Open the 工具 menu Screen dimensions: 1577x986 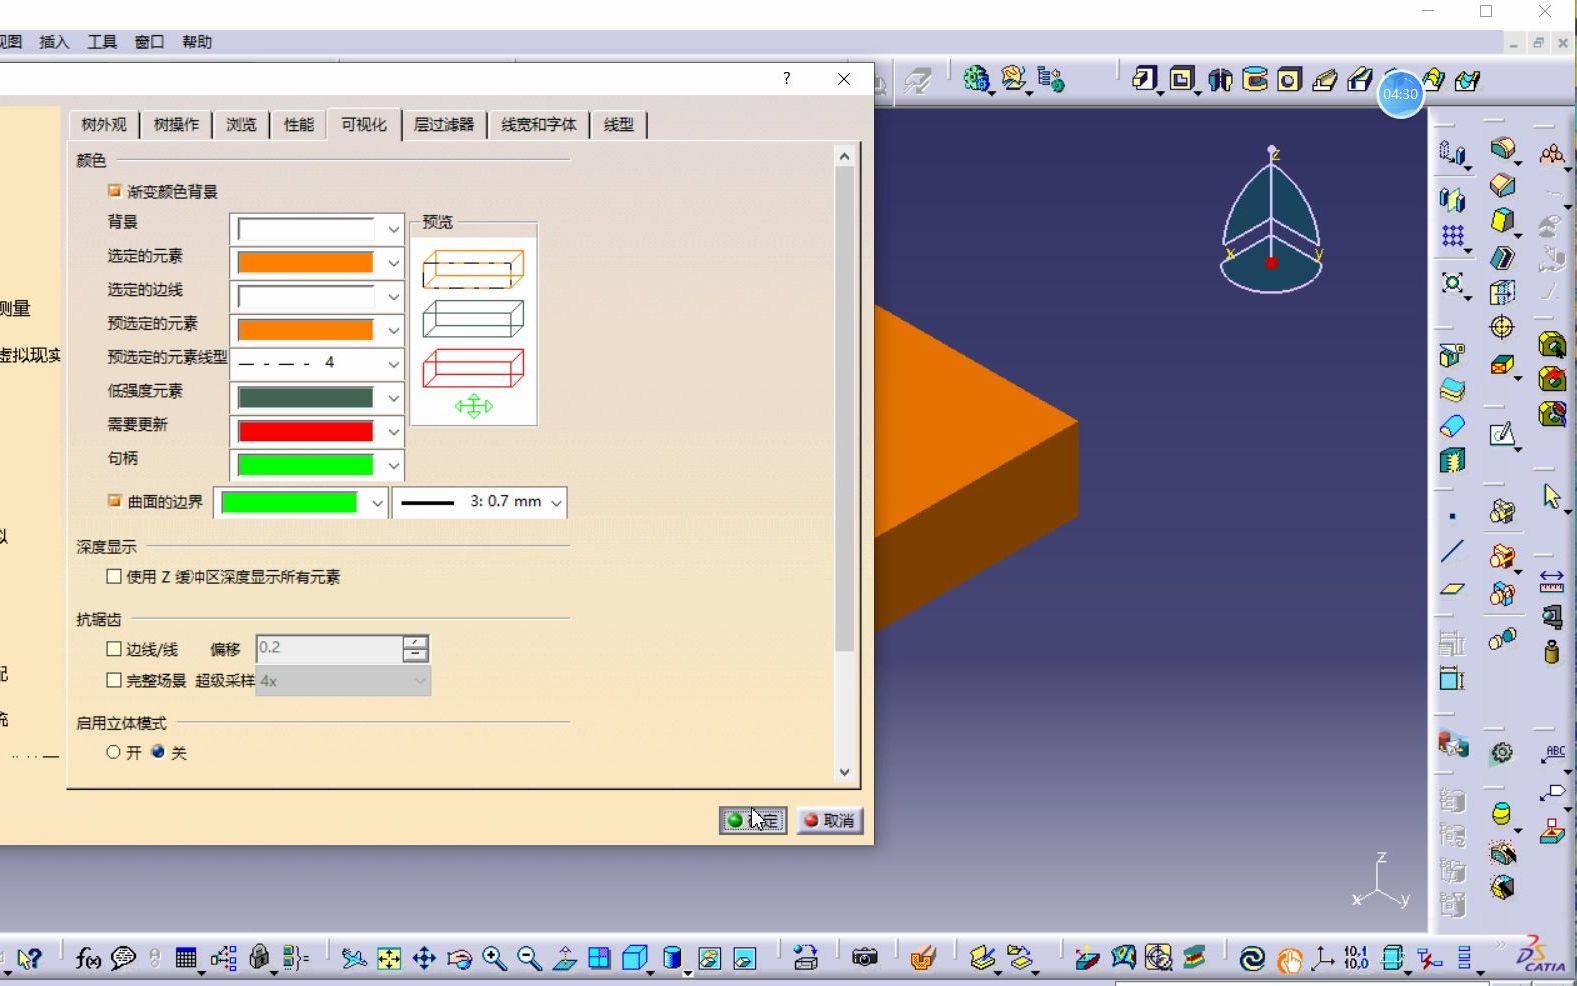click(x=102, y=42)
